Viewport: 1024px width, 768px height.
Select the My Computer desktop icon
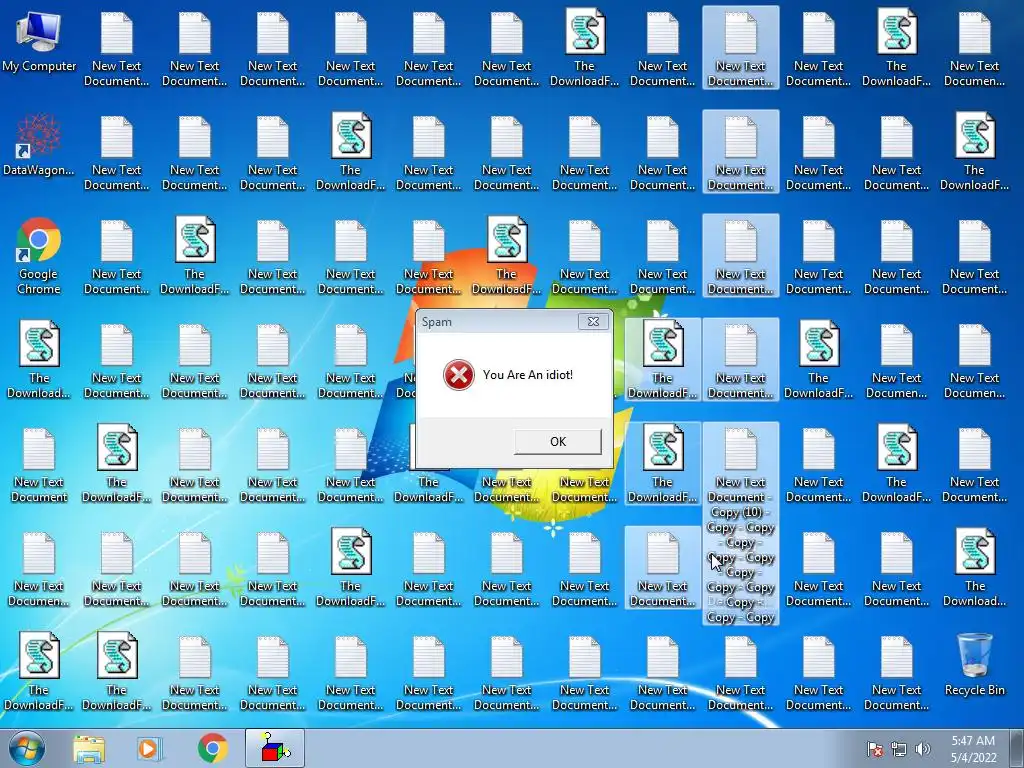pyautogui.click(x=39, y=42)
